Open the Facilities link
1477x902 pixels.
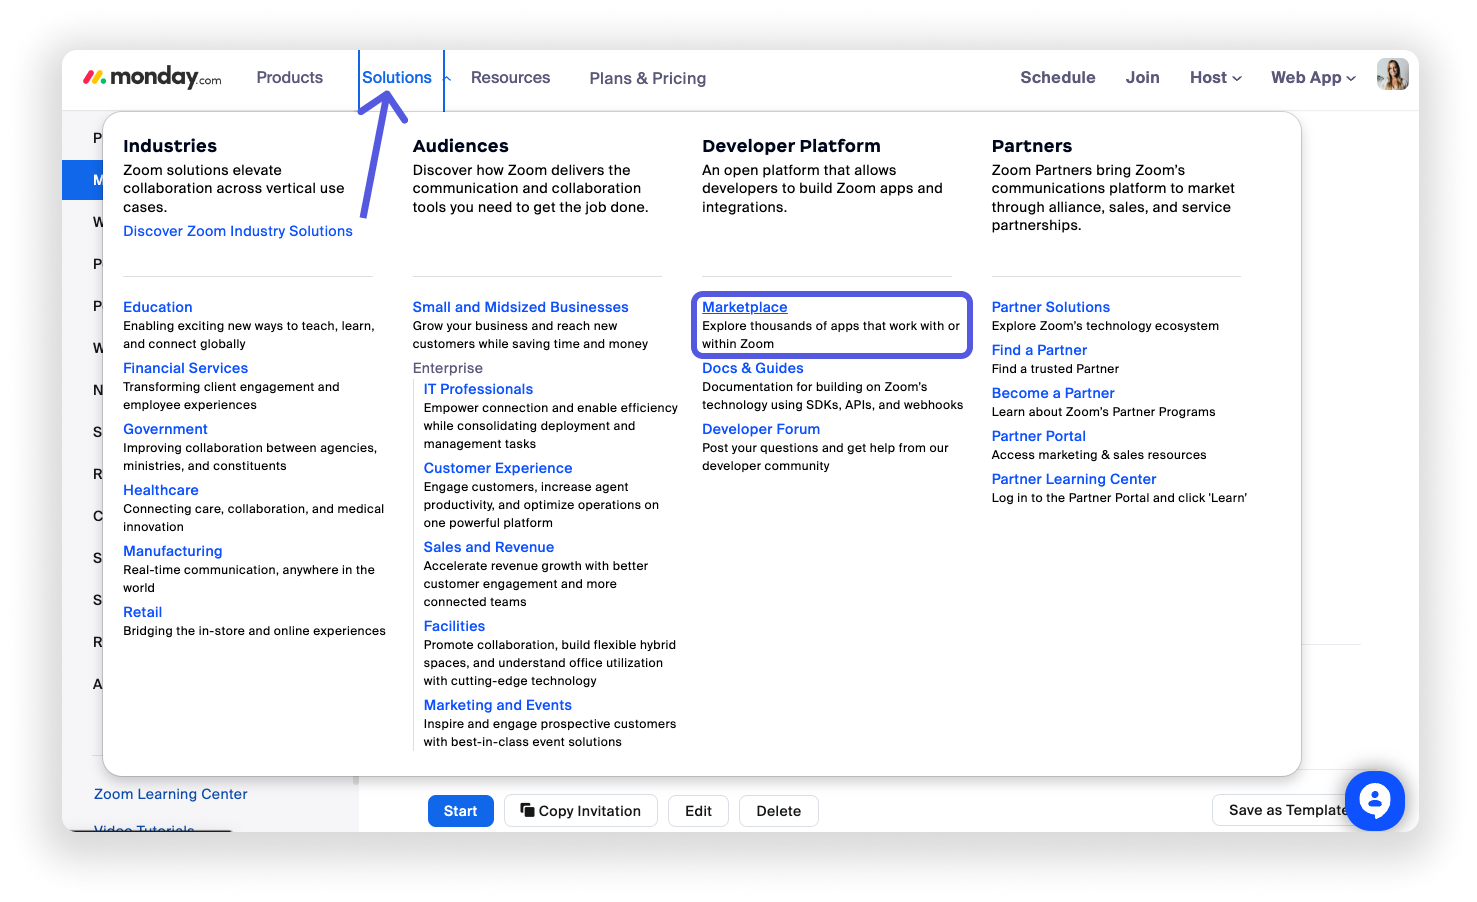click(454, 626)
